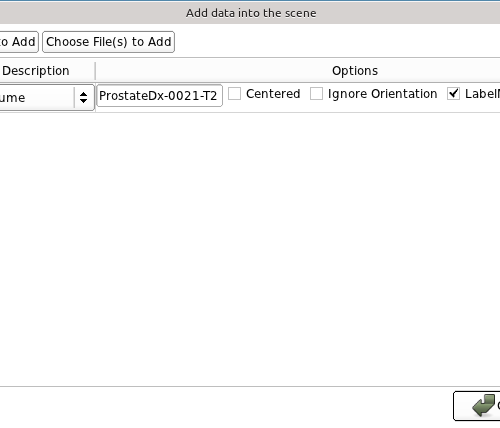Click Choose File(s) to Add button
This screenshot has height=428, width=500.
(108, 42)
